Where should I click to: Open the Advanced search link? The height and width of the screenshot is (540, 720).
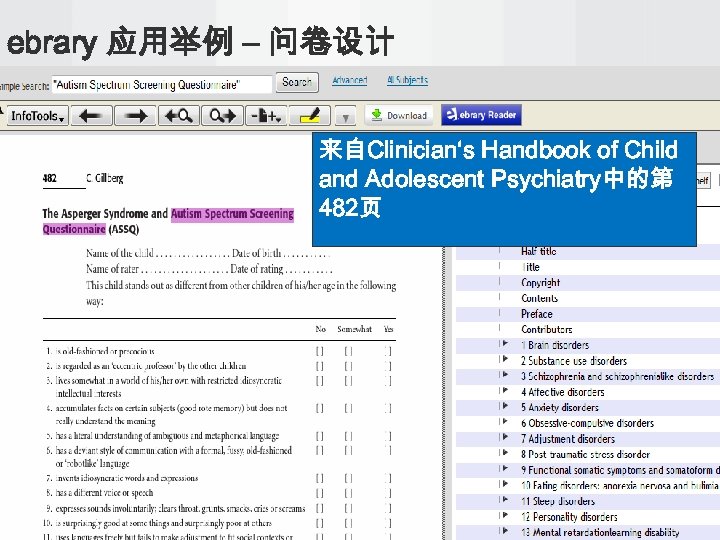[349, 80]
